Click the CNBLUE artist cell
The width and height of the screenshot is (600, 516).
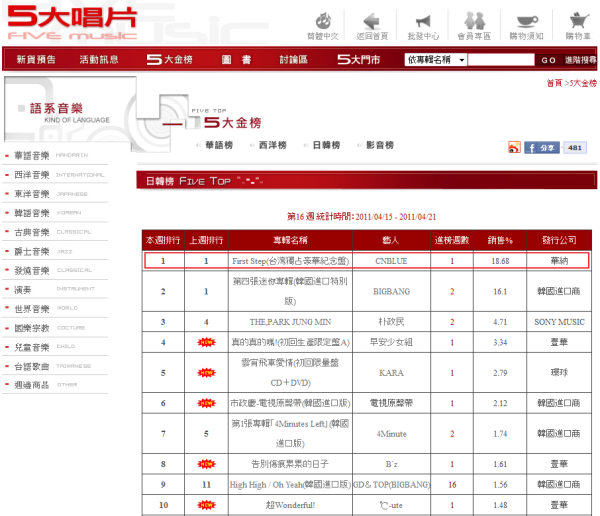[x=391, y=261]
